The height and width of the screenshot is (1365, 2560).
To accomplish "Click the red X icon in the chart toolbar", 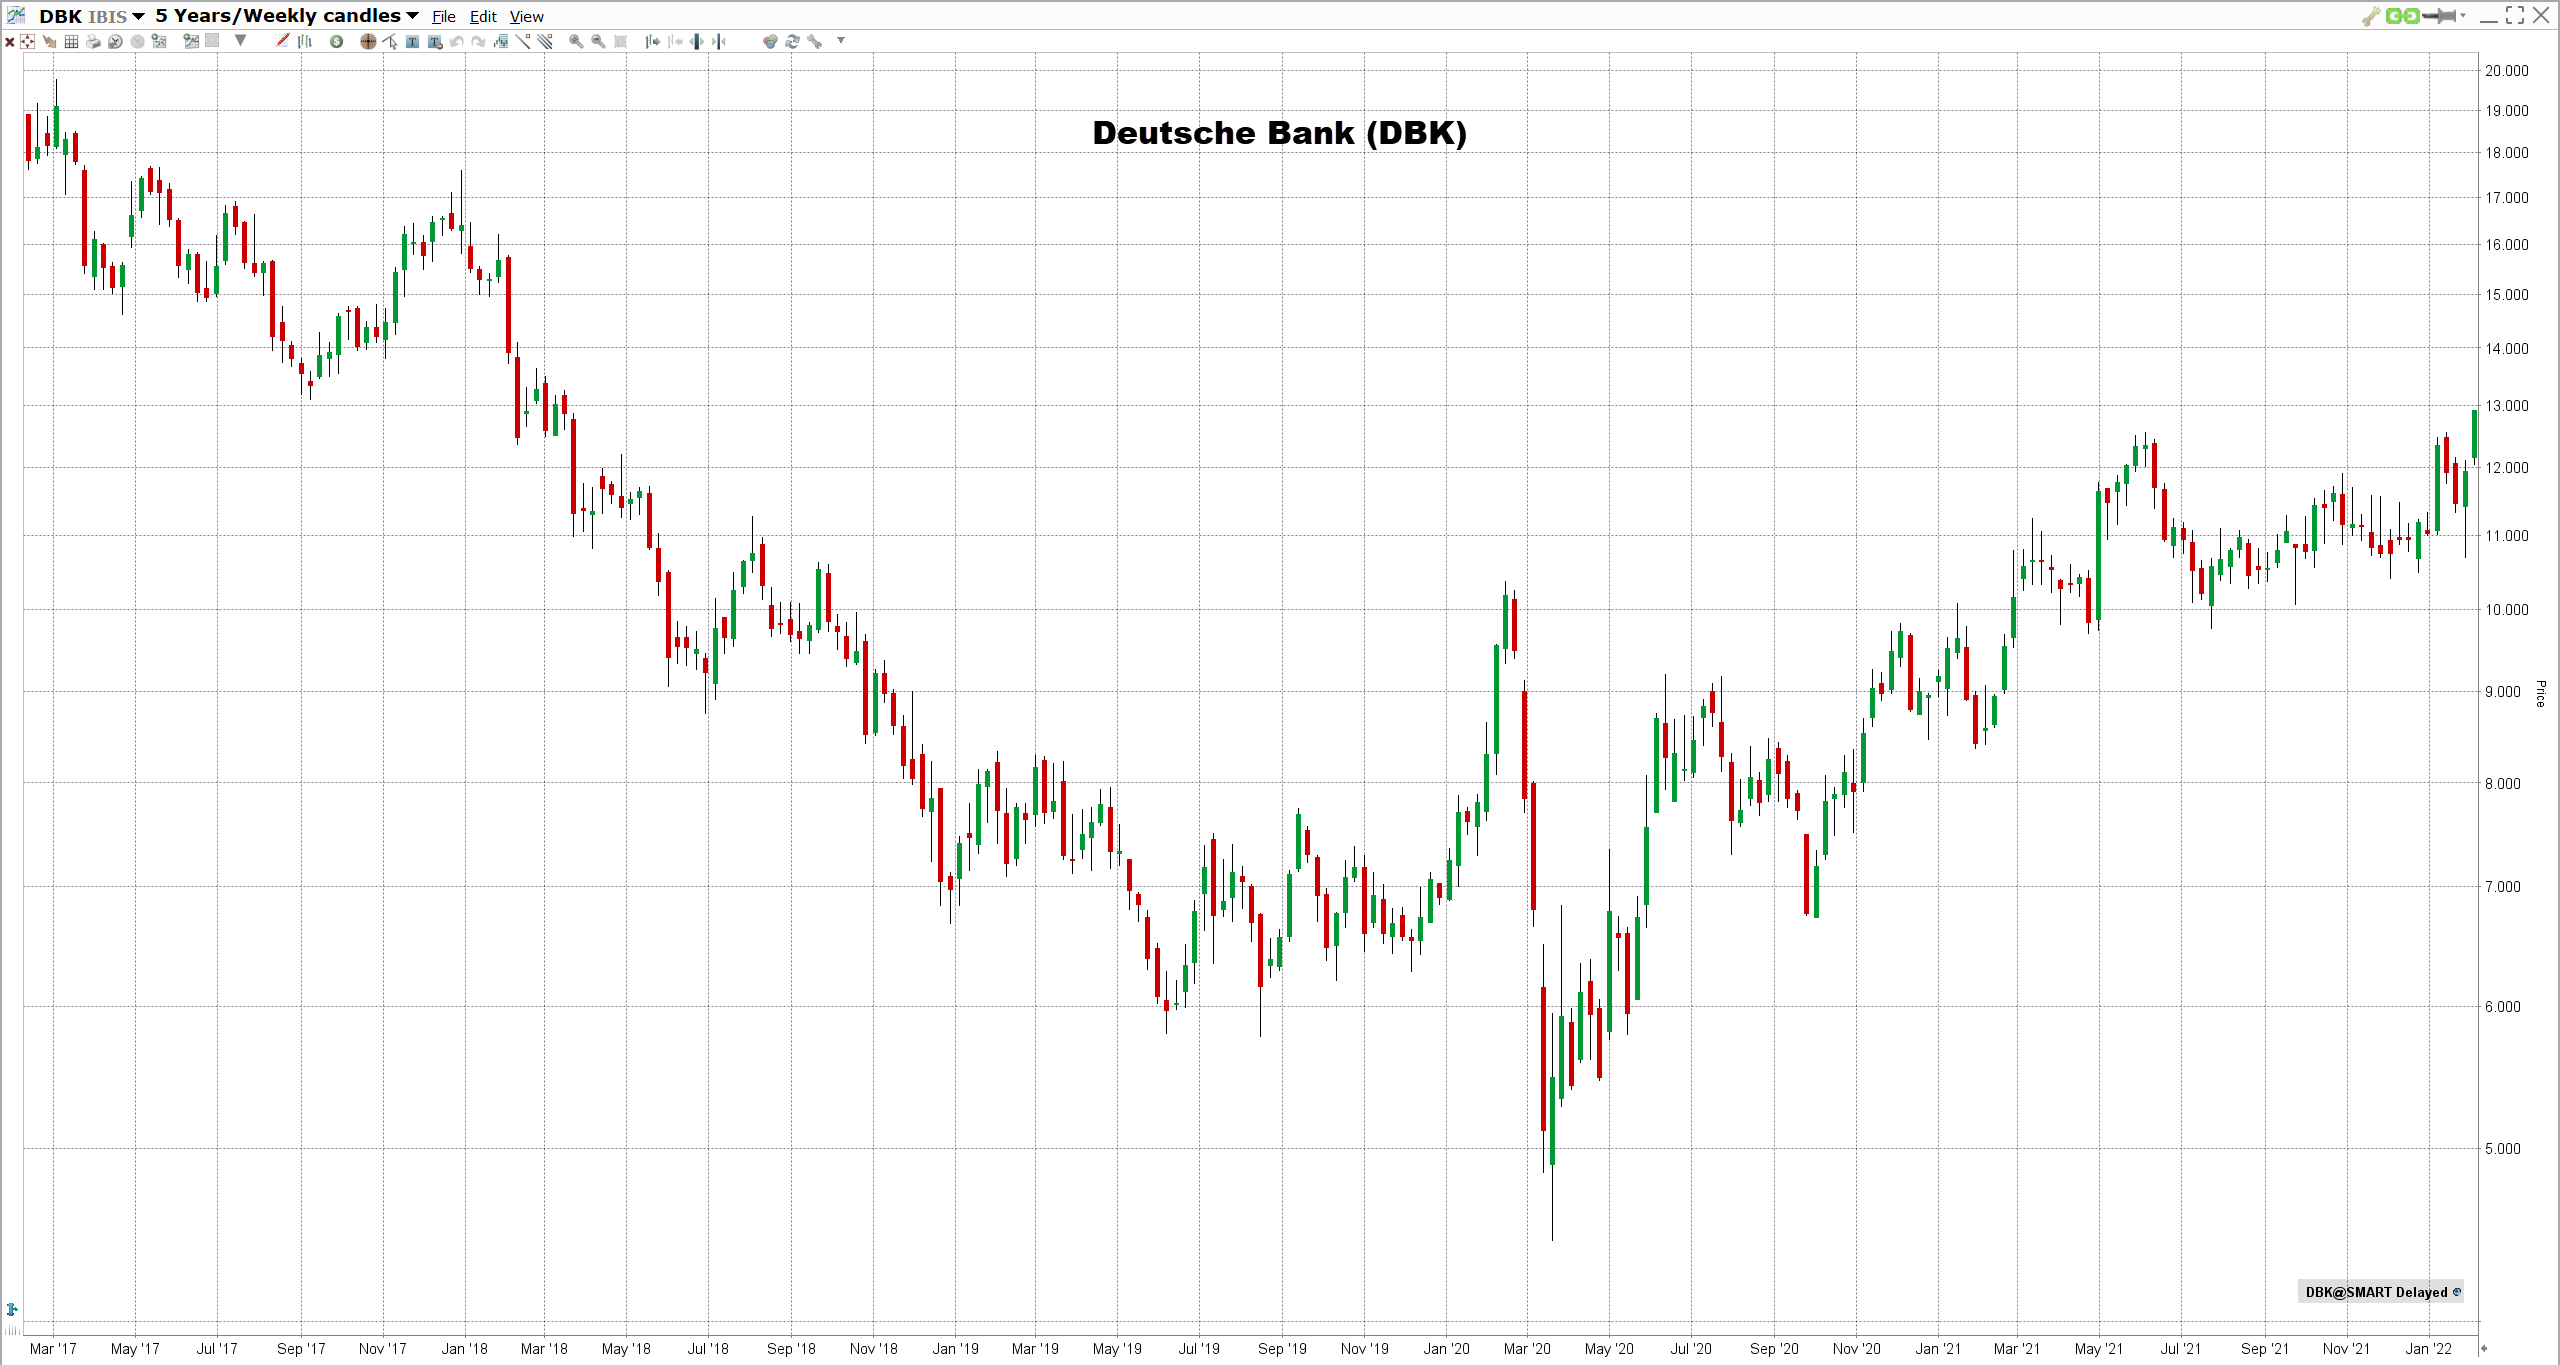I will (x=10, y=41).
